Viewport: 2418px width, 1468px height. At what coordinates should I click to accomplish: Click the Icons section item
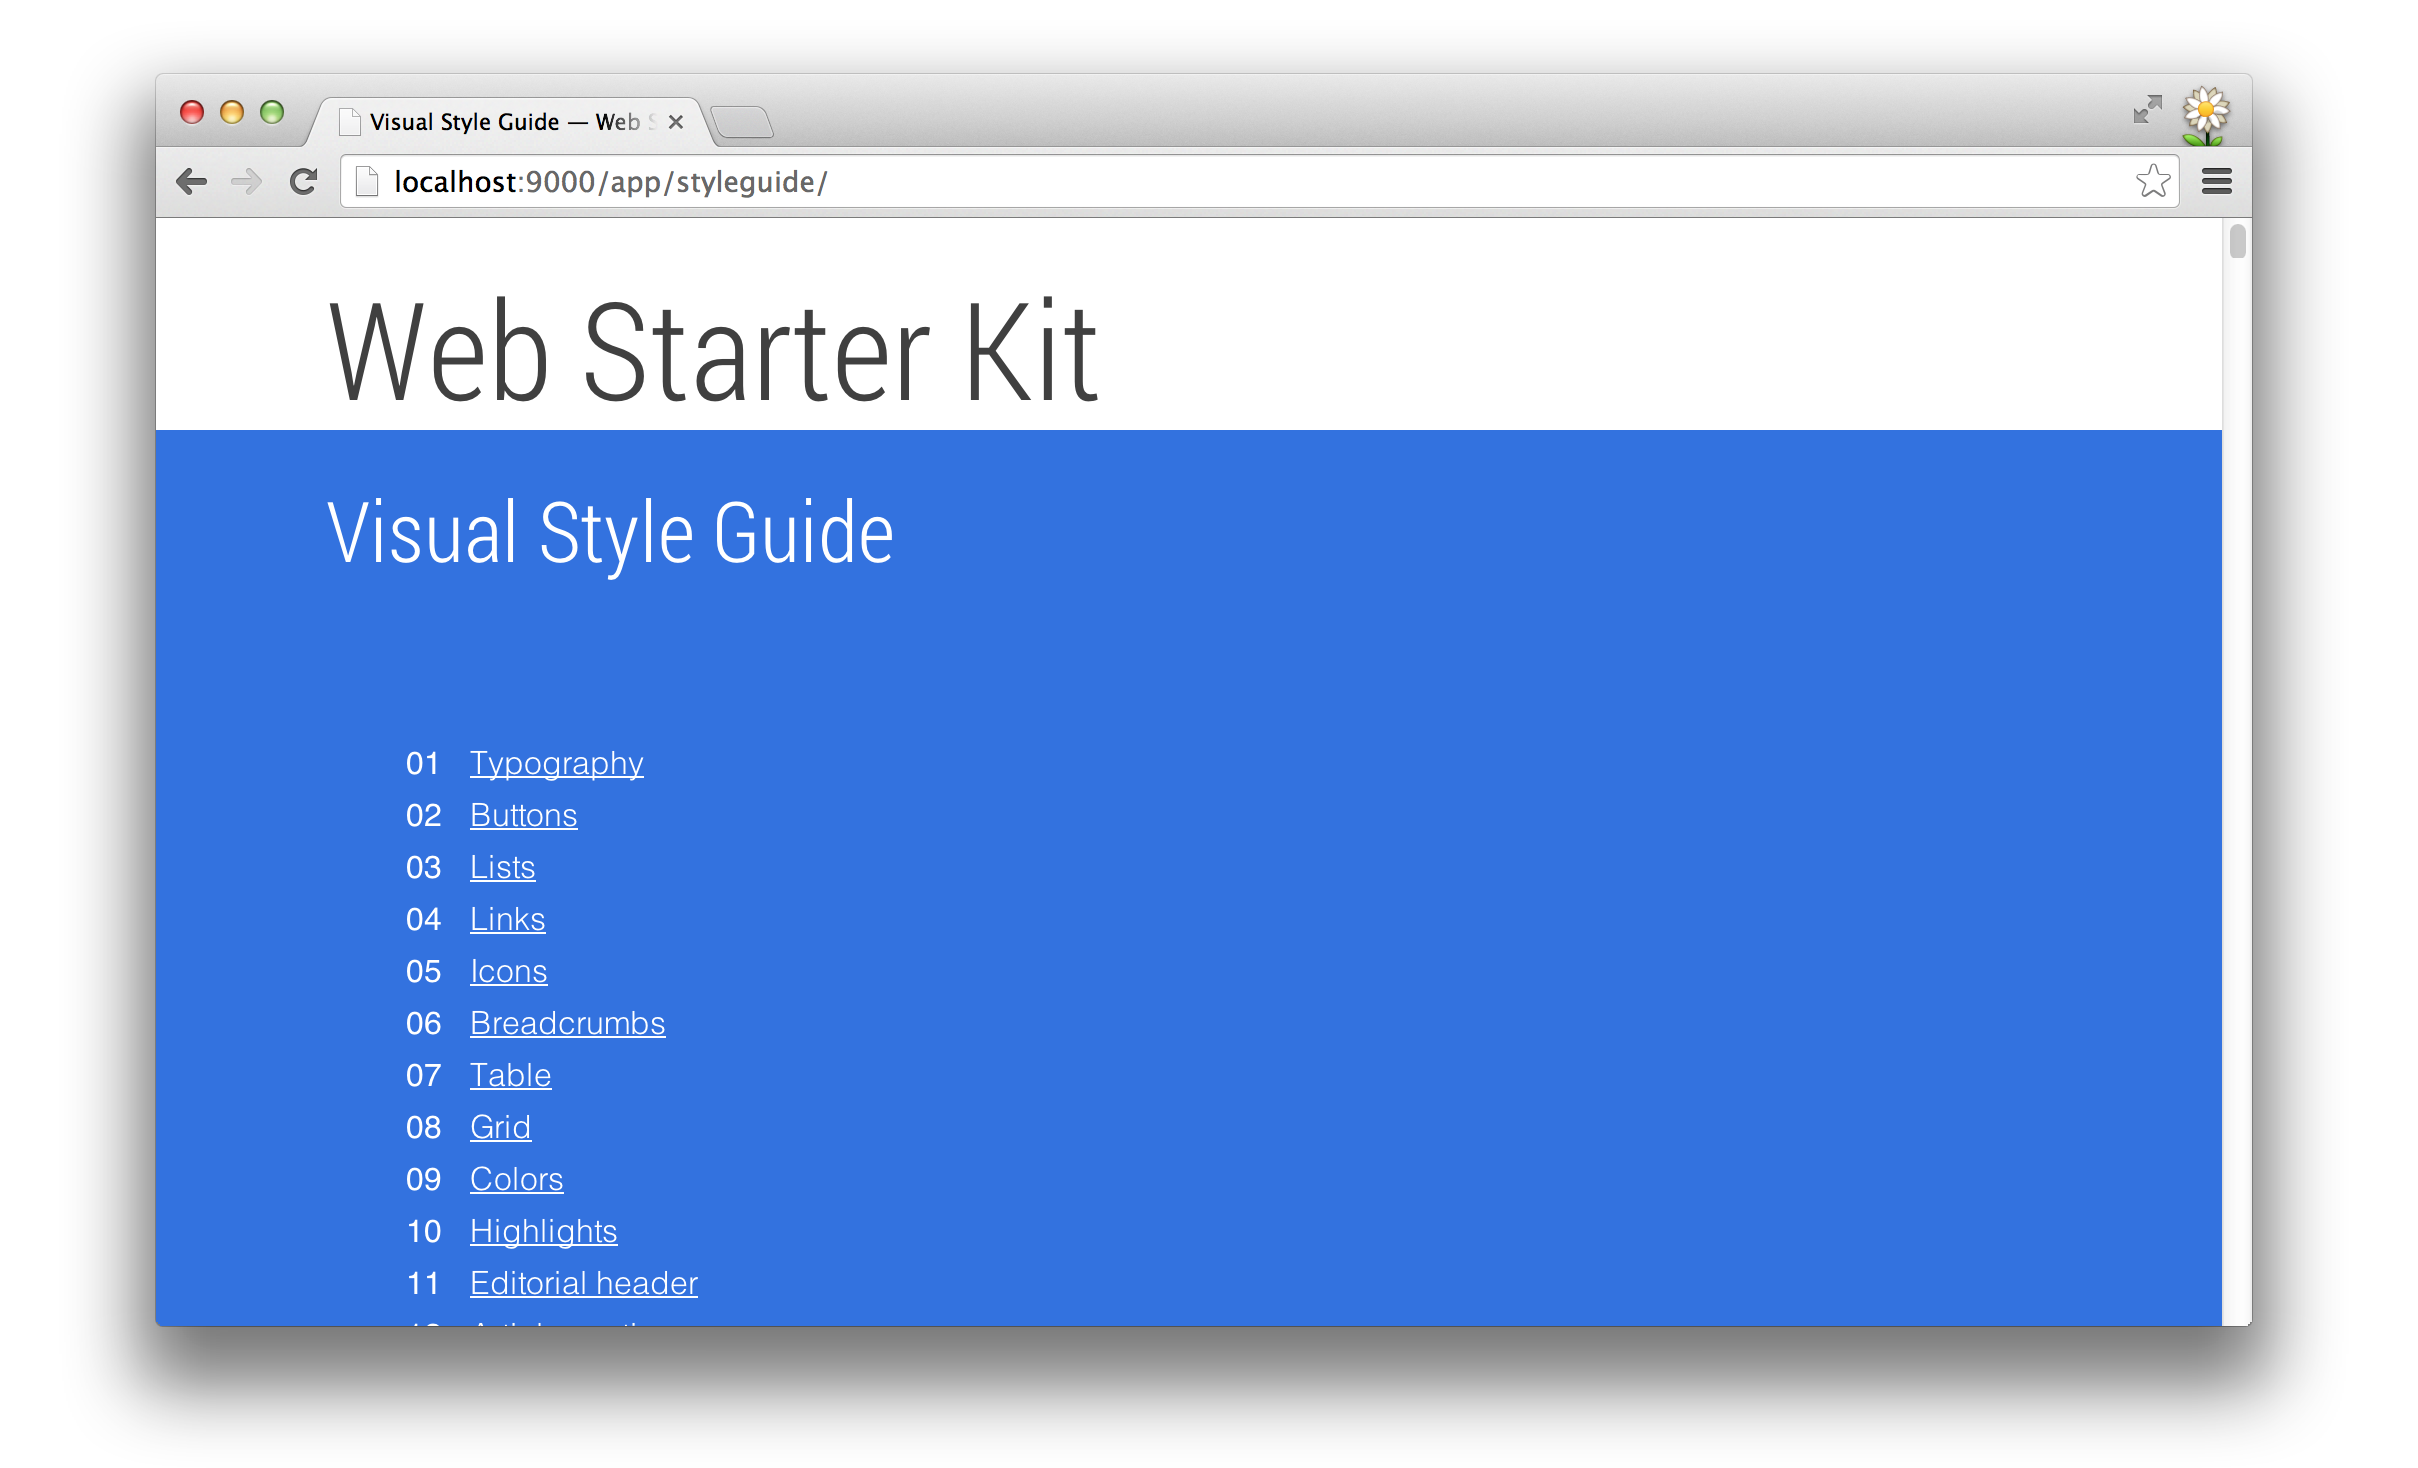(x=506, y=971)
